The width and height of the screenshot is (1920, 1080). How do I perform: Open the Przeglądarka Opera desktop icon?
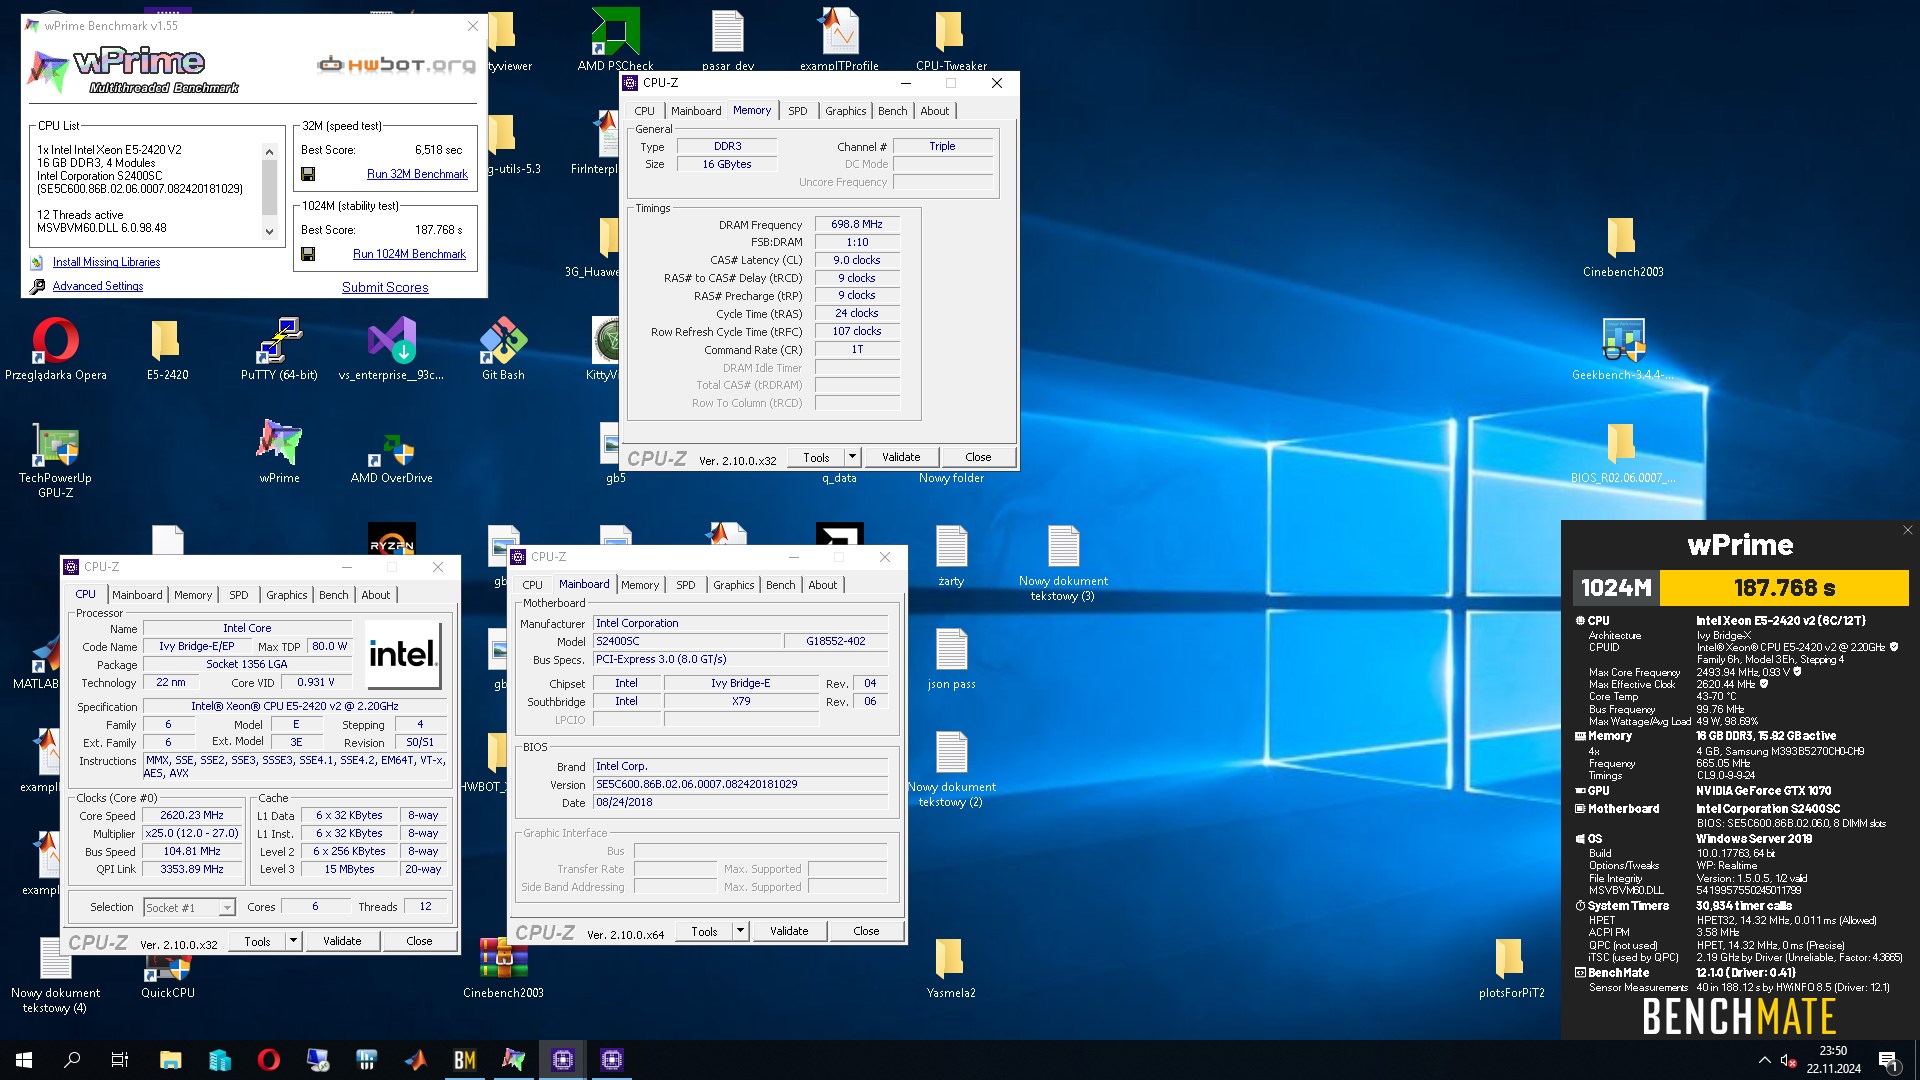pyautogui.click(x=56, y=350)
